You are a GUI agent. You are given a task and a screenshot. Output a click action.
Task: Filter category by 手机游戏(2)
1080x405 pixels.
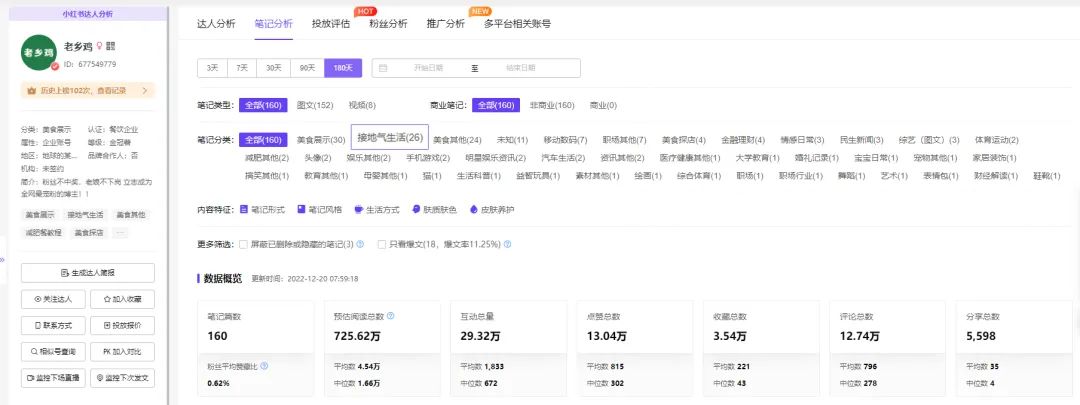point(428,158)
